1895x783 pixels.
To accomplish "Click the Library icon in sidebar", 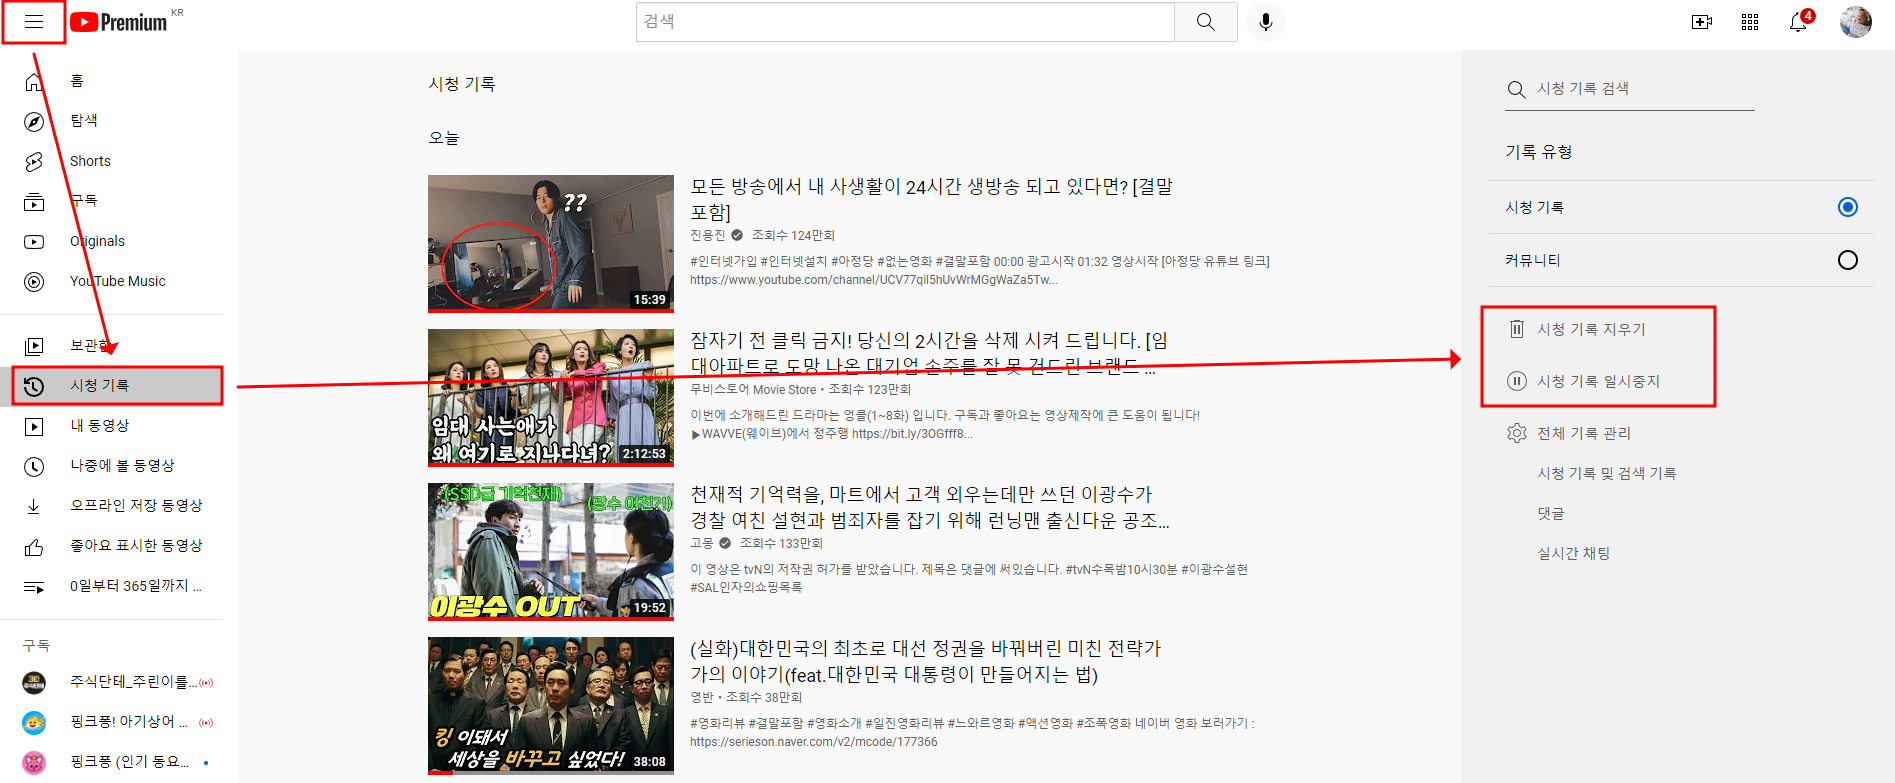I will (x=34, y=347).
